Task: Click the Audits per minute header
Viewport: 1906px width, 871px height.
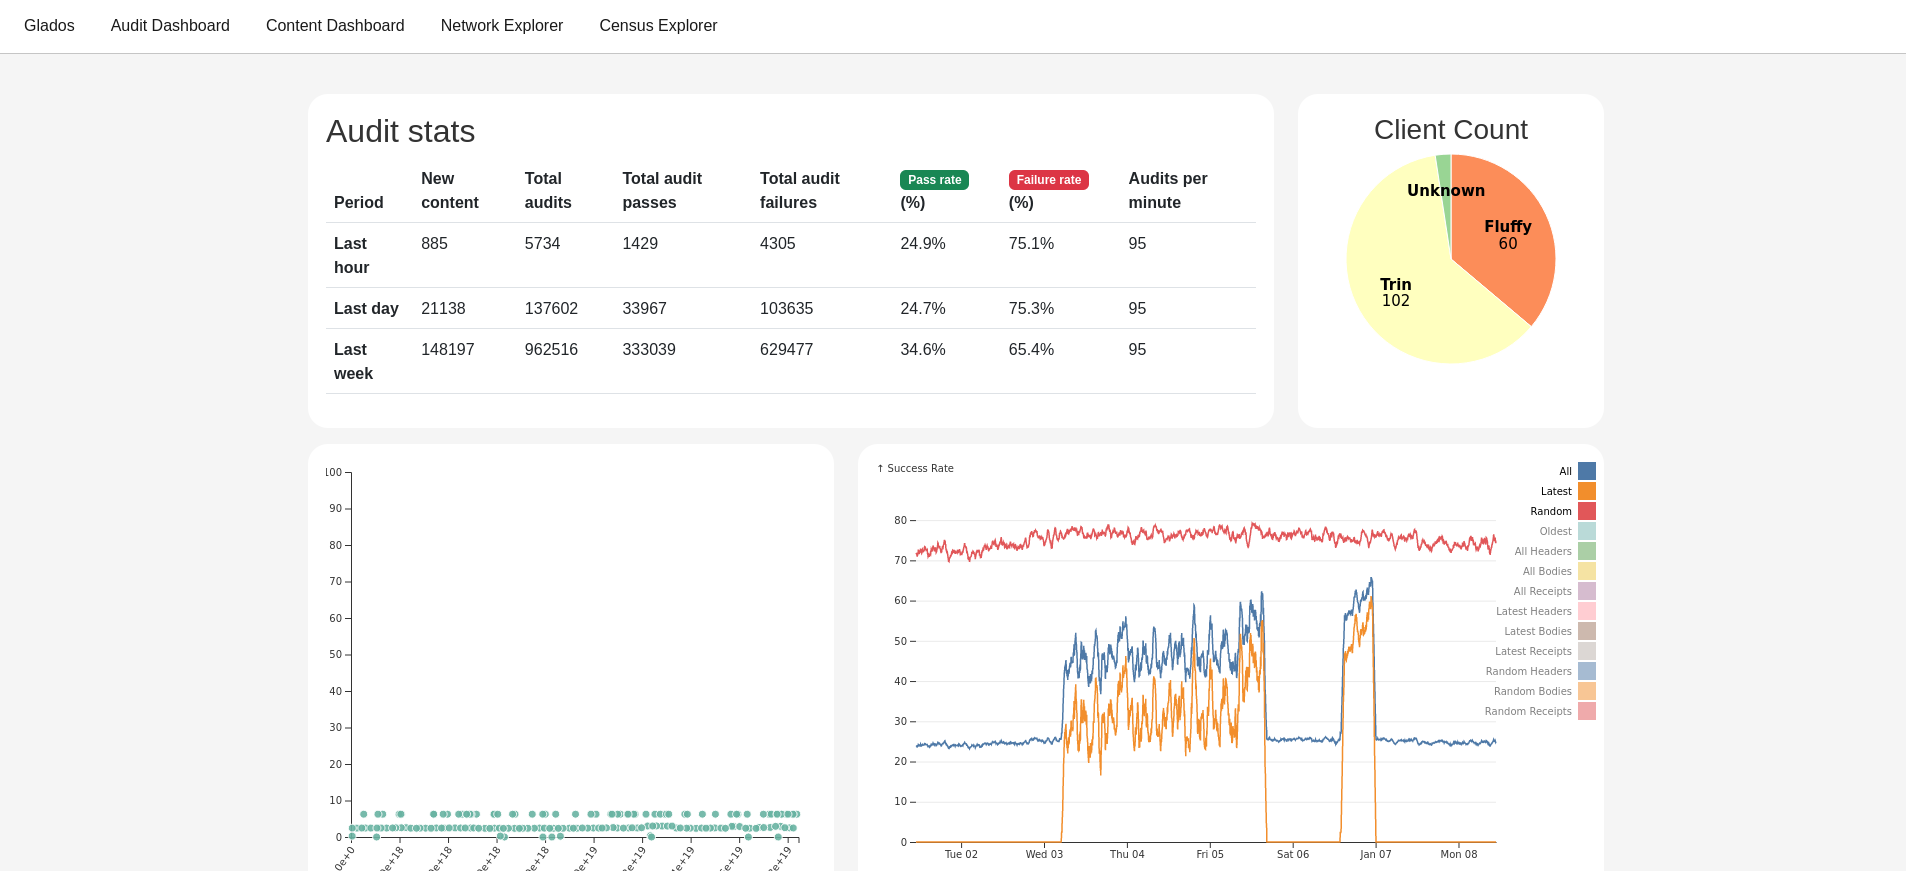Action: 1168,190
